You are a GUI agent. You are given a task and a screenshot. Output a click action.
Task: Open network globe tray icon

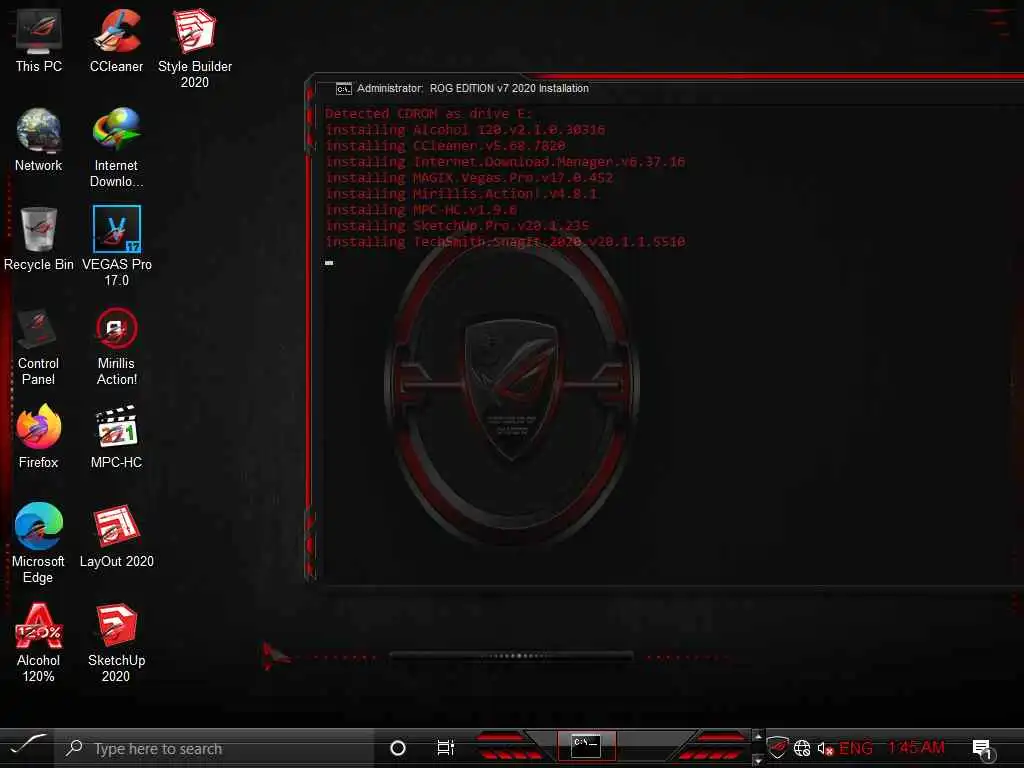click(x=802, y=748)
